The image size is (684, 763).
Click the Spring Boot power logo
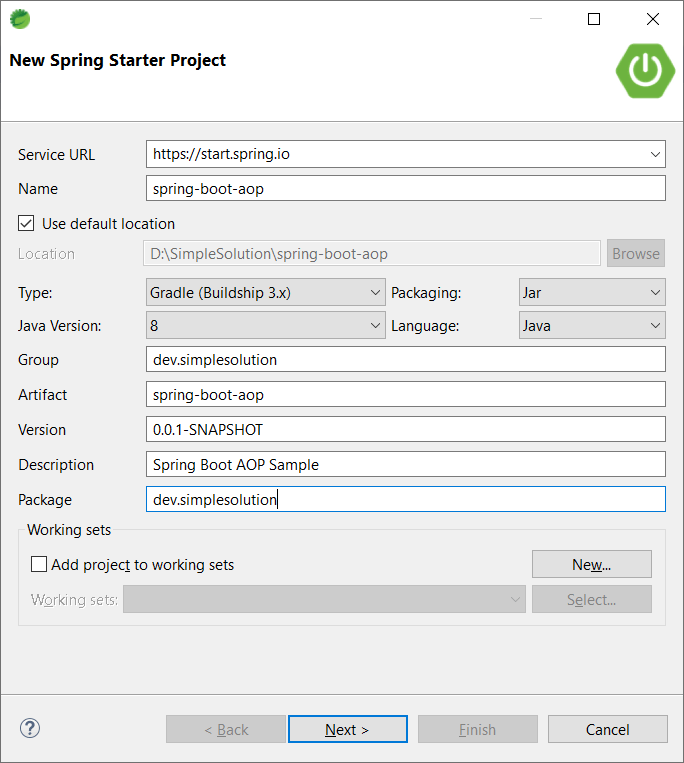click(645, 71)
